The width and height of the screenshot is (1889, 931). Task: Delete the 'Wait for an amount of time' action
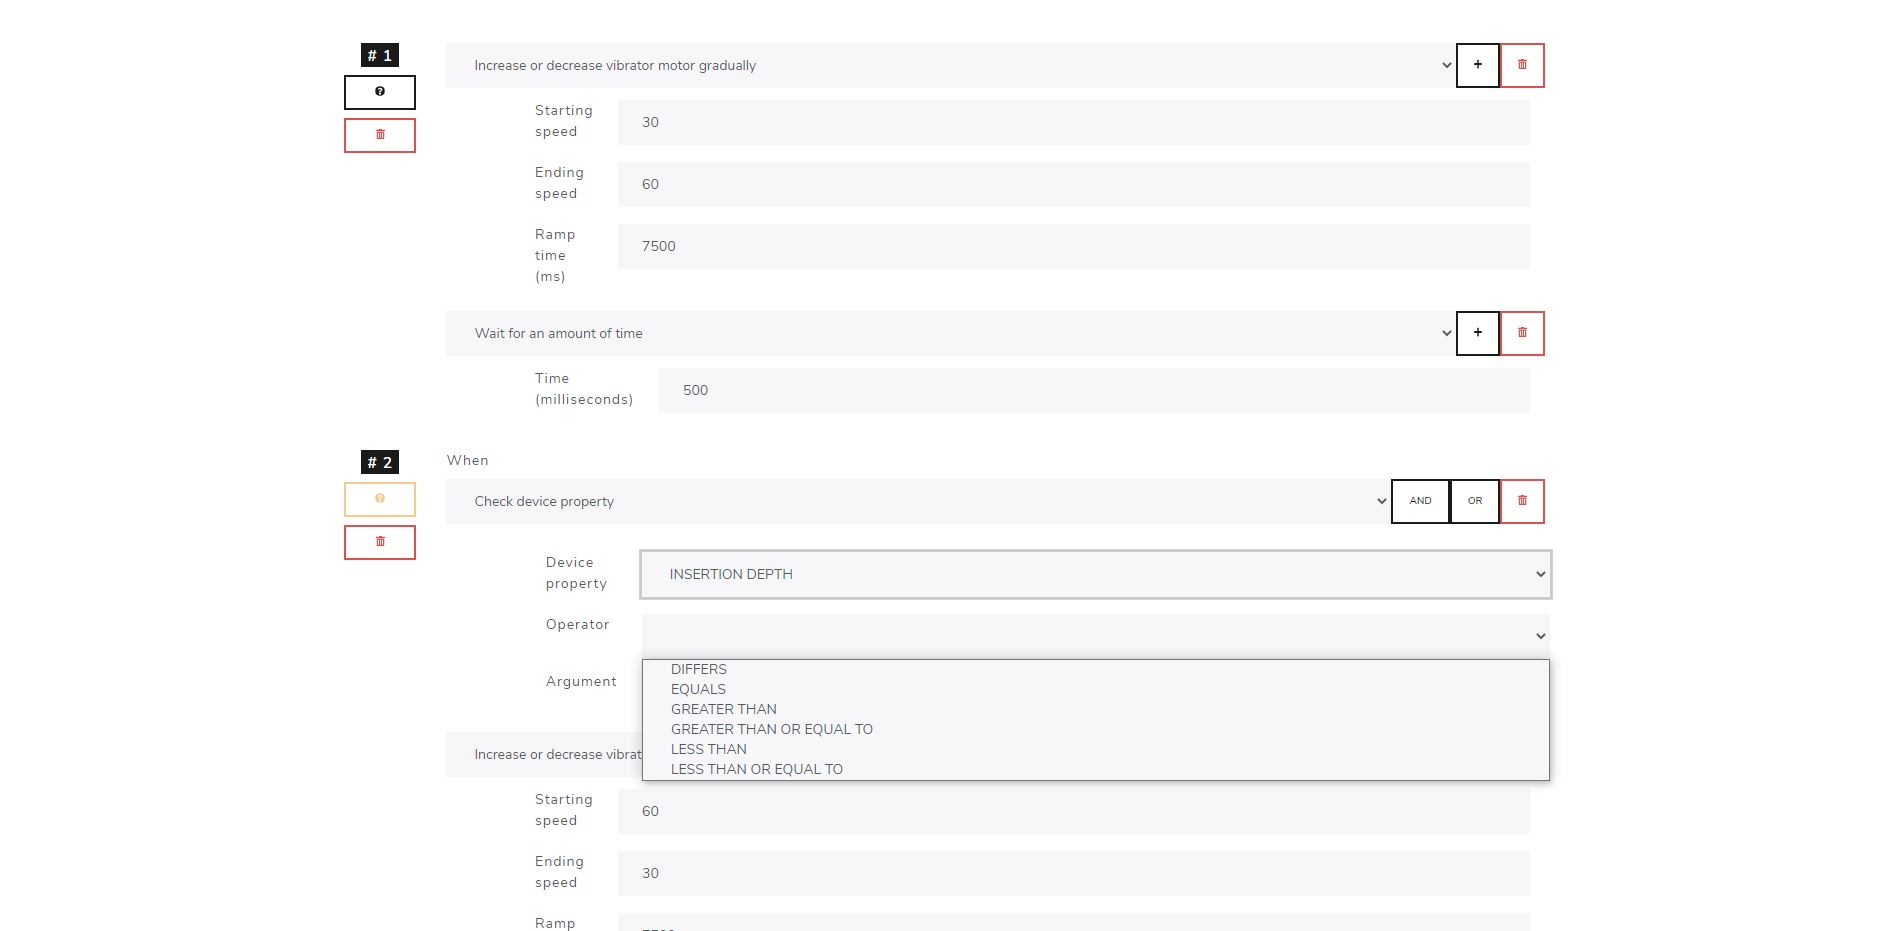[x=1522, y=333]
